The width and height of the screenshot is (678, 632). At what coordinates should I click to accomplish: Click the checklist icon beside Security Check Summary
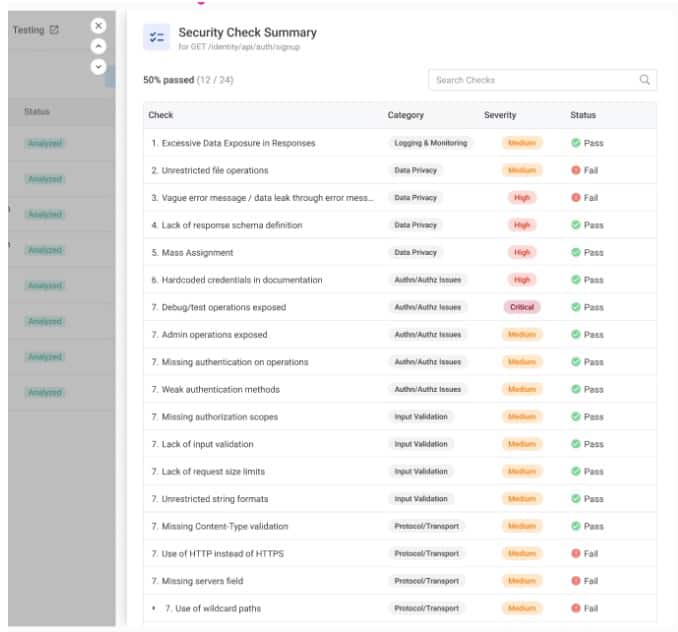156,38
